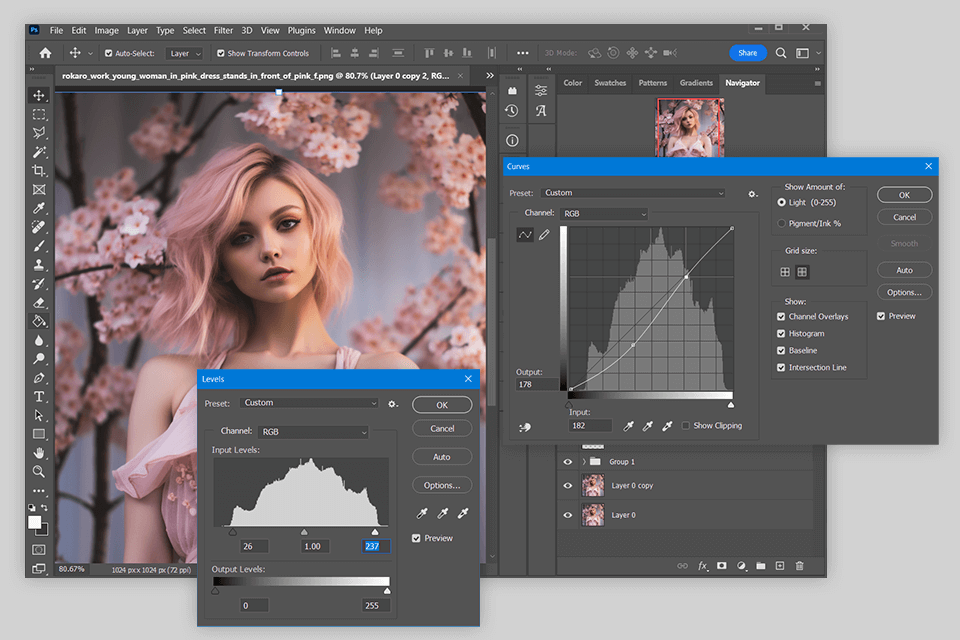Switch to the Patterns tab
The image size is (960, 640).
point(653,83)
